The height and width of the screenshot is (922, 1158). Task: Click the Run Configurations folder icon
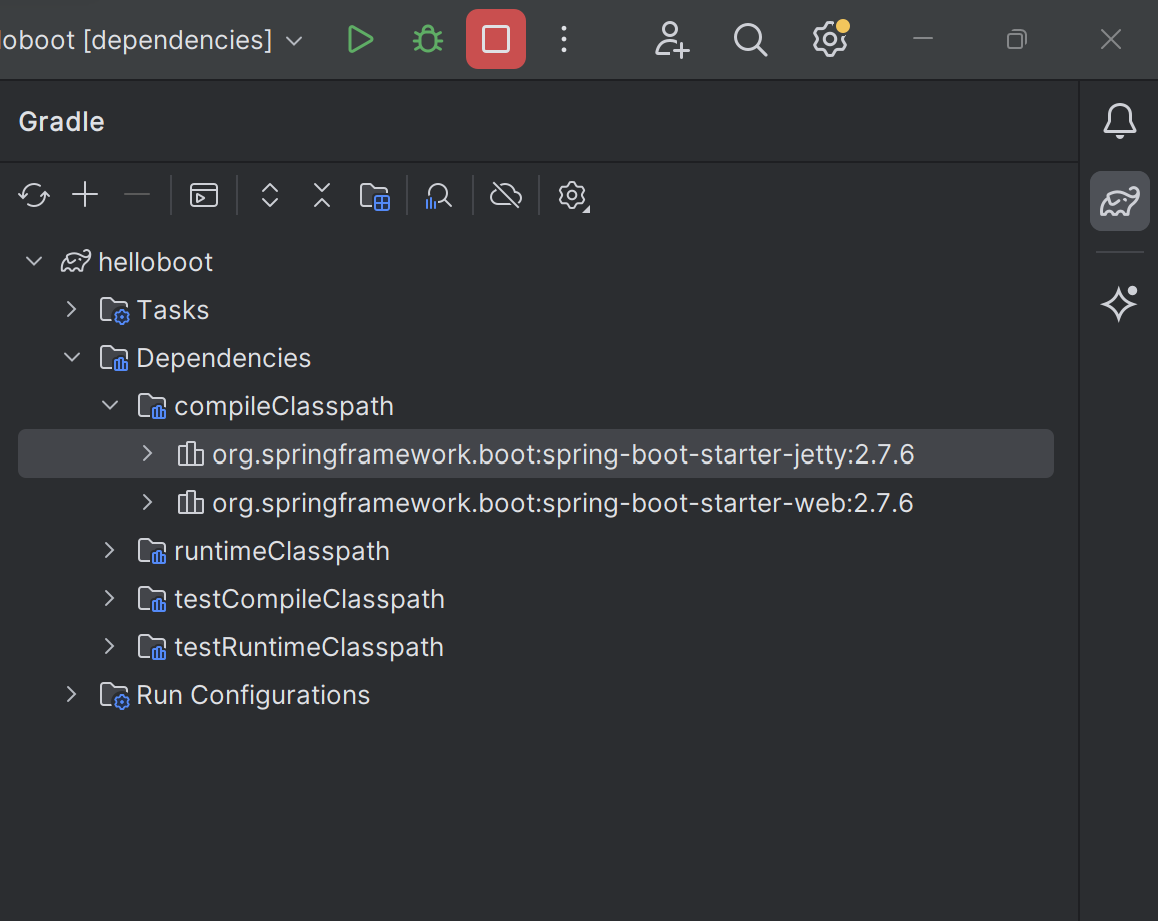[114, 695]
